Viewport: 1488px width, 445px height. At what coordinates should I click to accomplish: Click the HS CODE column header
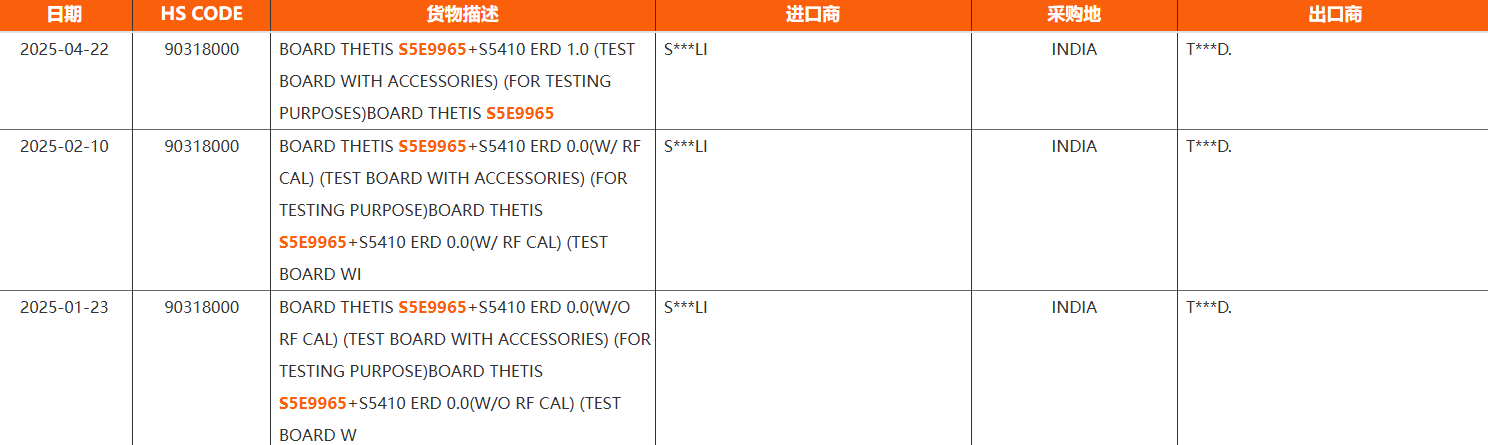coord(201,15)
